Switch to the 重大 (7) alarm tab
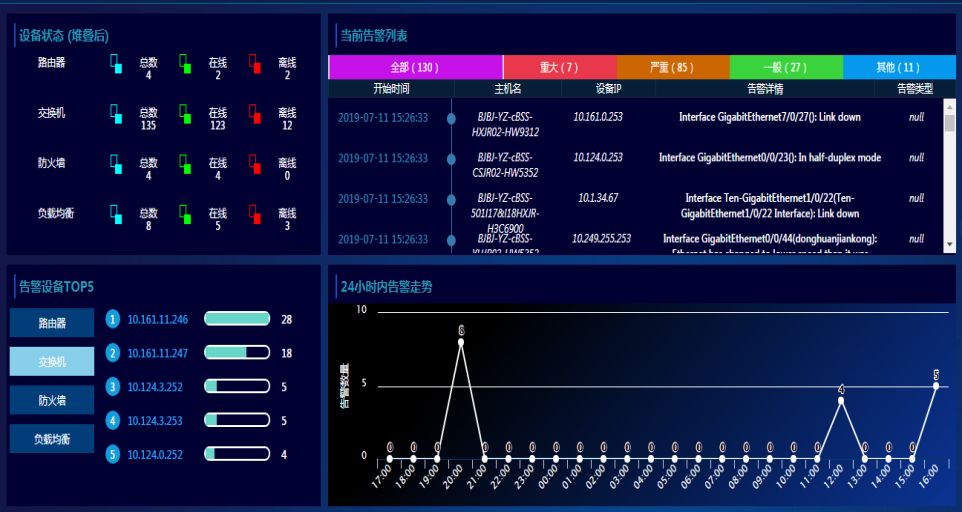 [559, 67]
